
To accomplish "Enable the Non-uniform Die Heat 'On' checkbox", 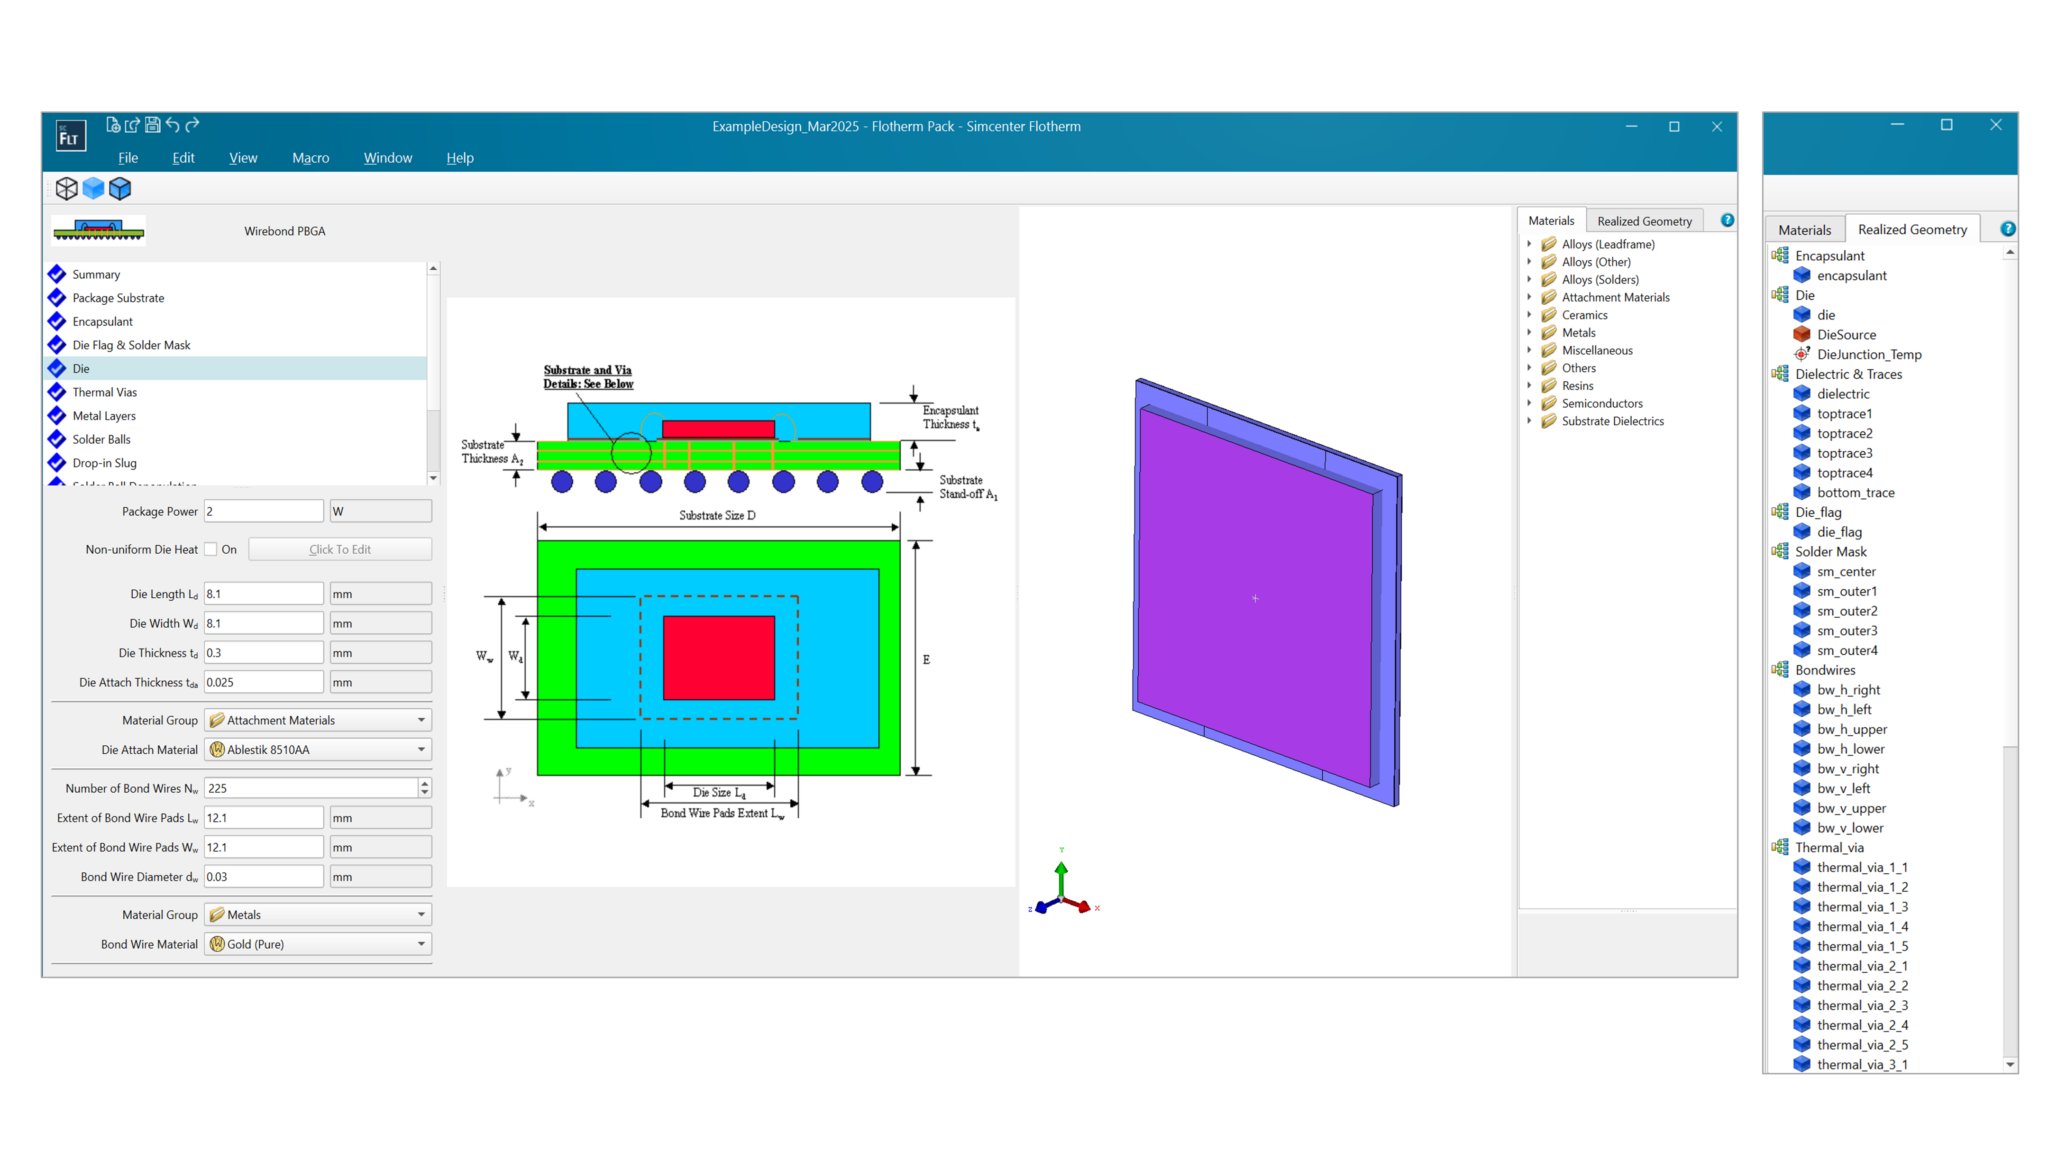I will 210,549.
